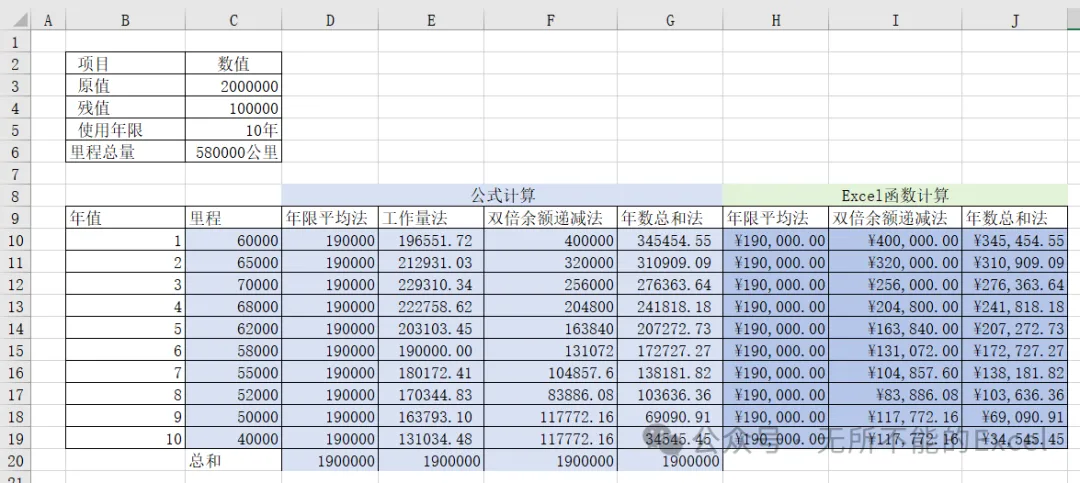The image size is (1080, 483).
Task: Select column I header
Action: coord(895,21)
